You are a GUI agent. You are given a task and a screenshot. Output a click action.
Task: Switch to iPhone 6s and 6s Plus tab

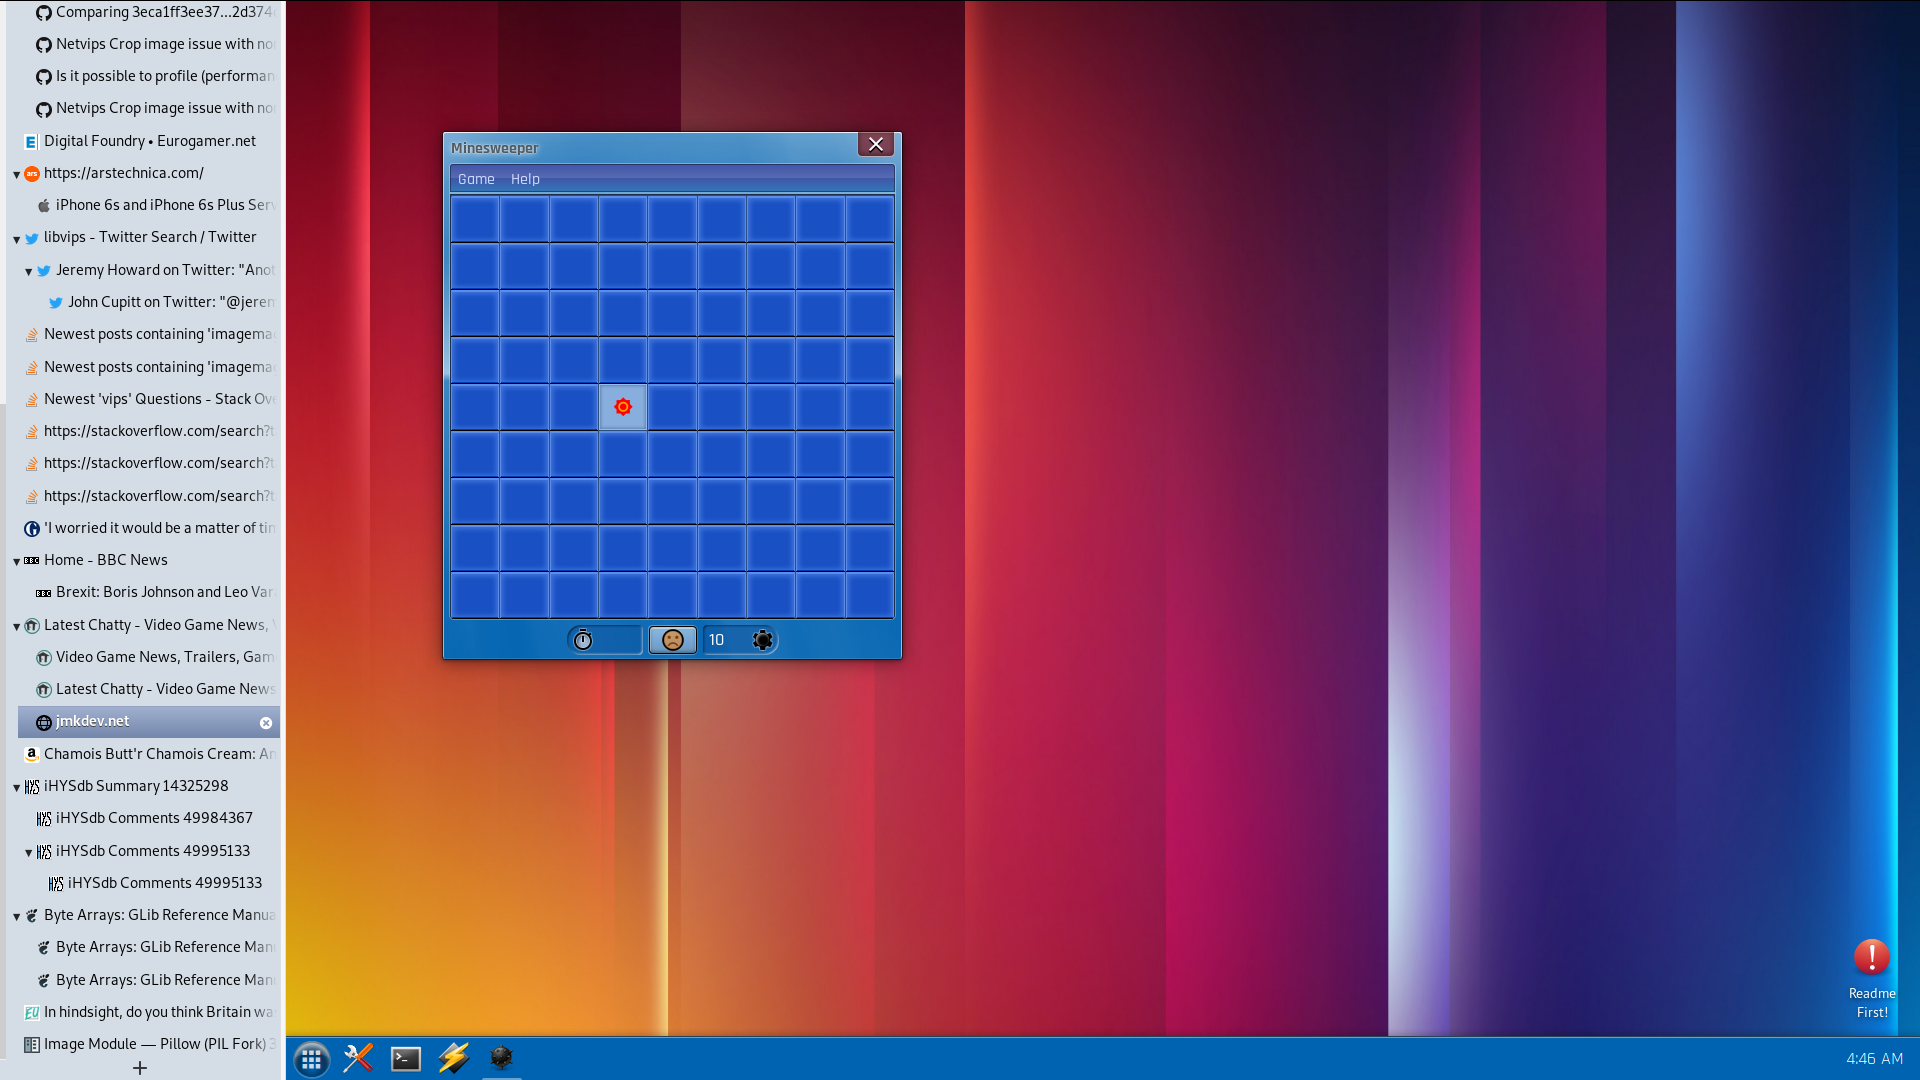click(155, 205)
